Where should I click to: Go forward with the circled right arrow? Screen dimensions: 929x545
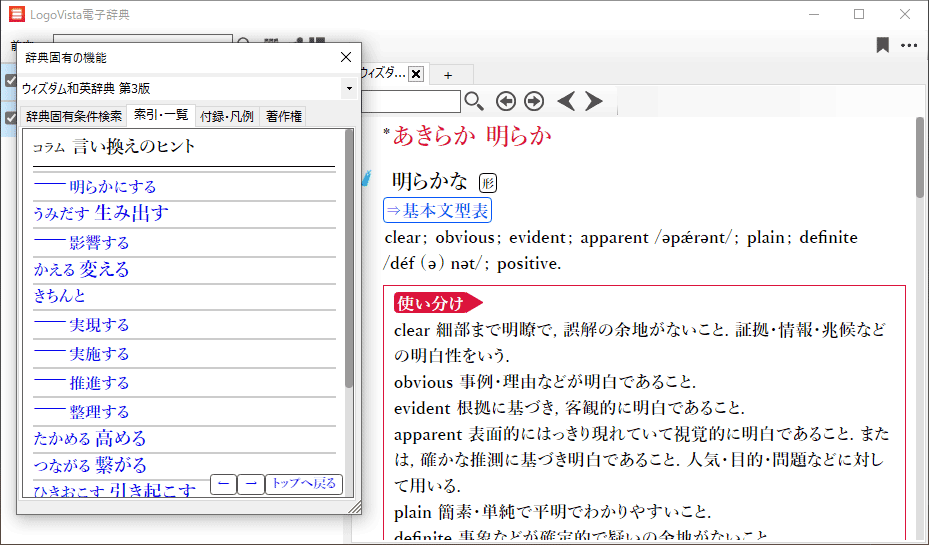534,101
